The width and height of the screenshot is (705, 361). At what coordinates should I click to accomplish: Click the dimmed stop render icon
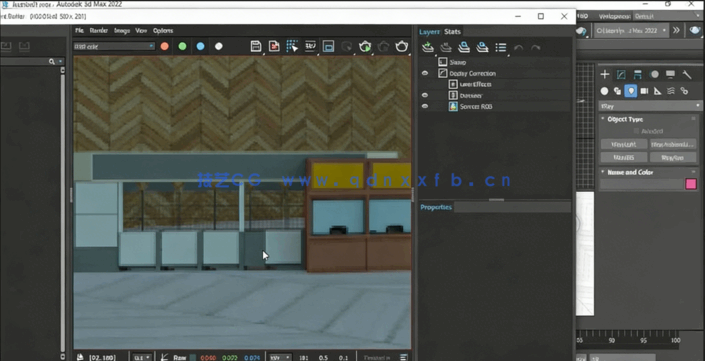347,46
